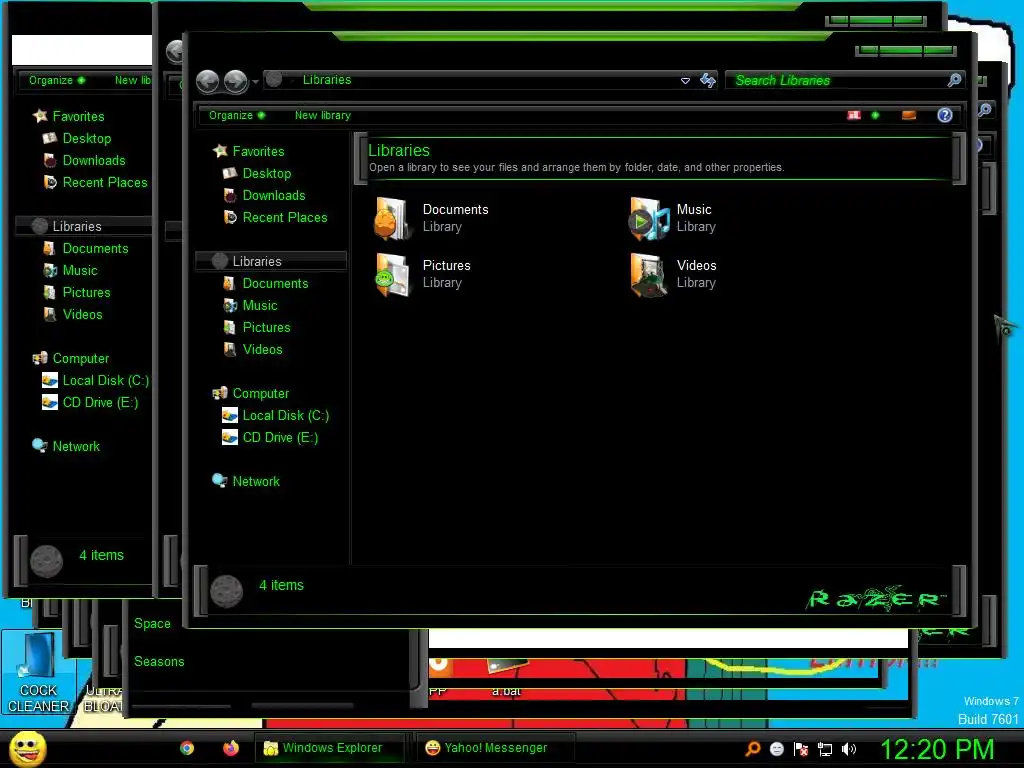Open Help via the blue question mark icon

point(944,115)
